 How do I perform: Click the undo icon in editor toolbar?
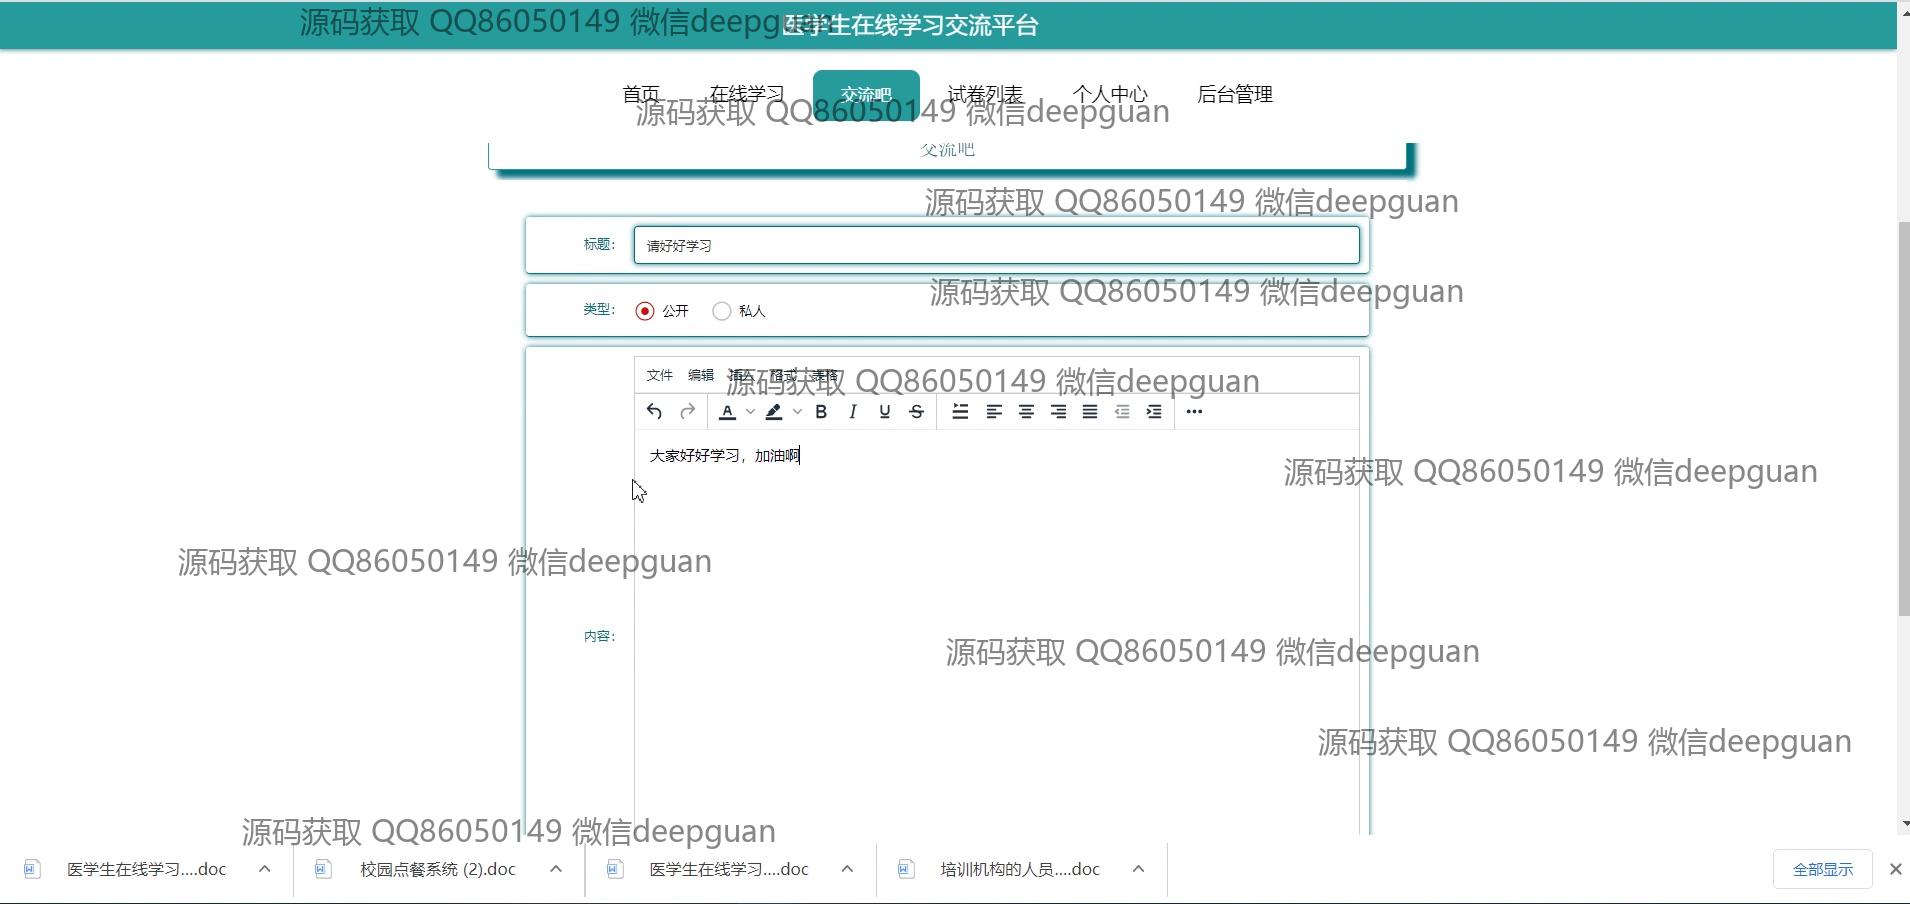coord(654,412)
